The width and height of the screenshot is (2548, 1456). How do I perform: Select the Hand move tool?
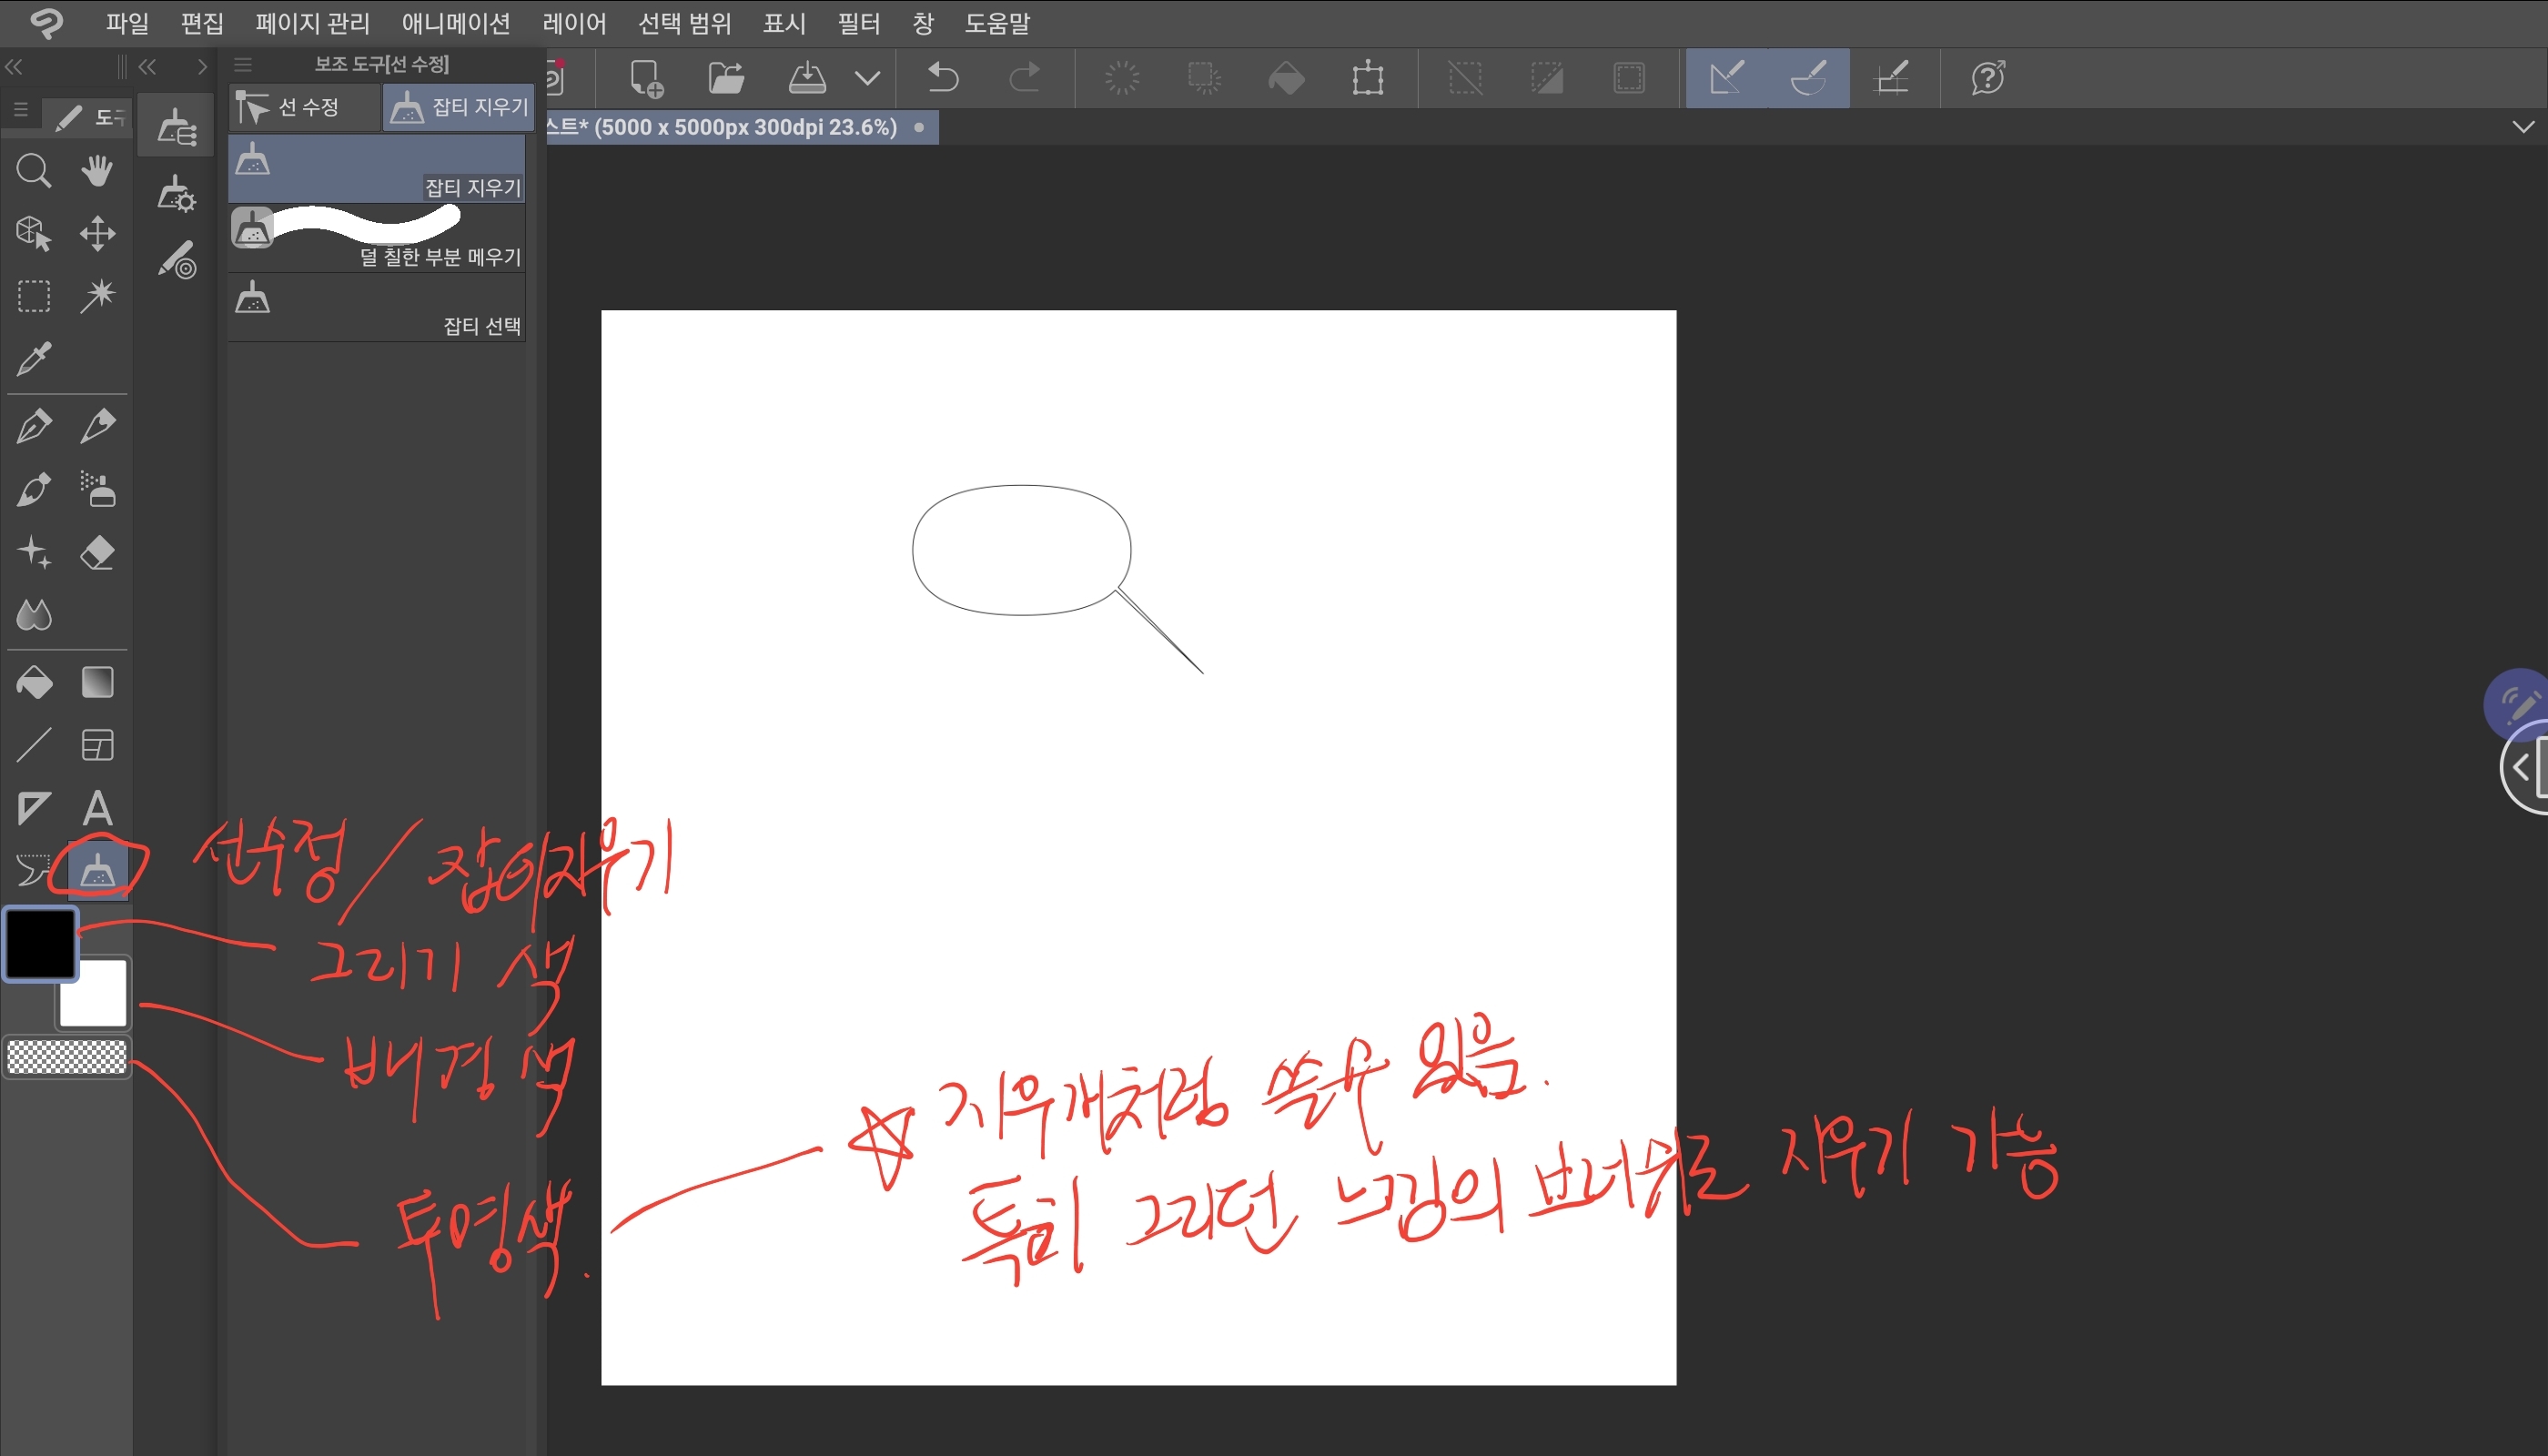97,171
